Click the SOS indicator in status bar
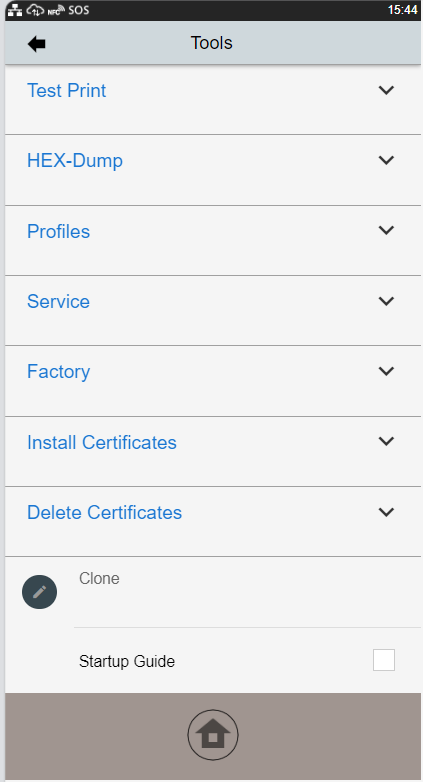 pos(79,10)
